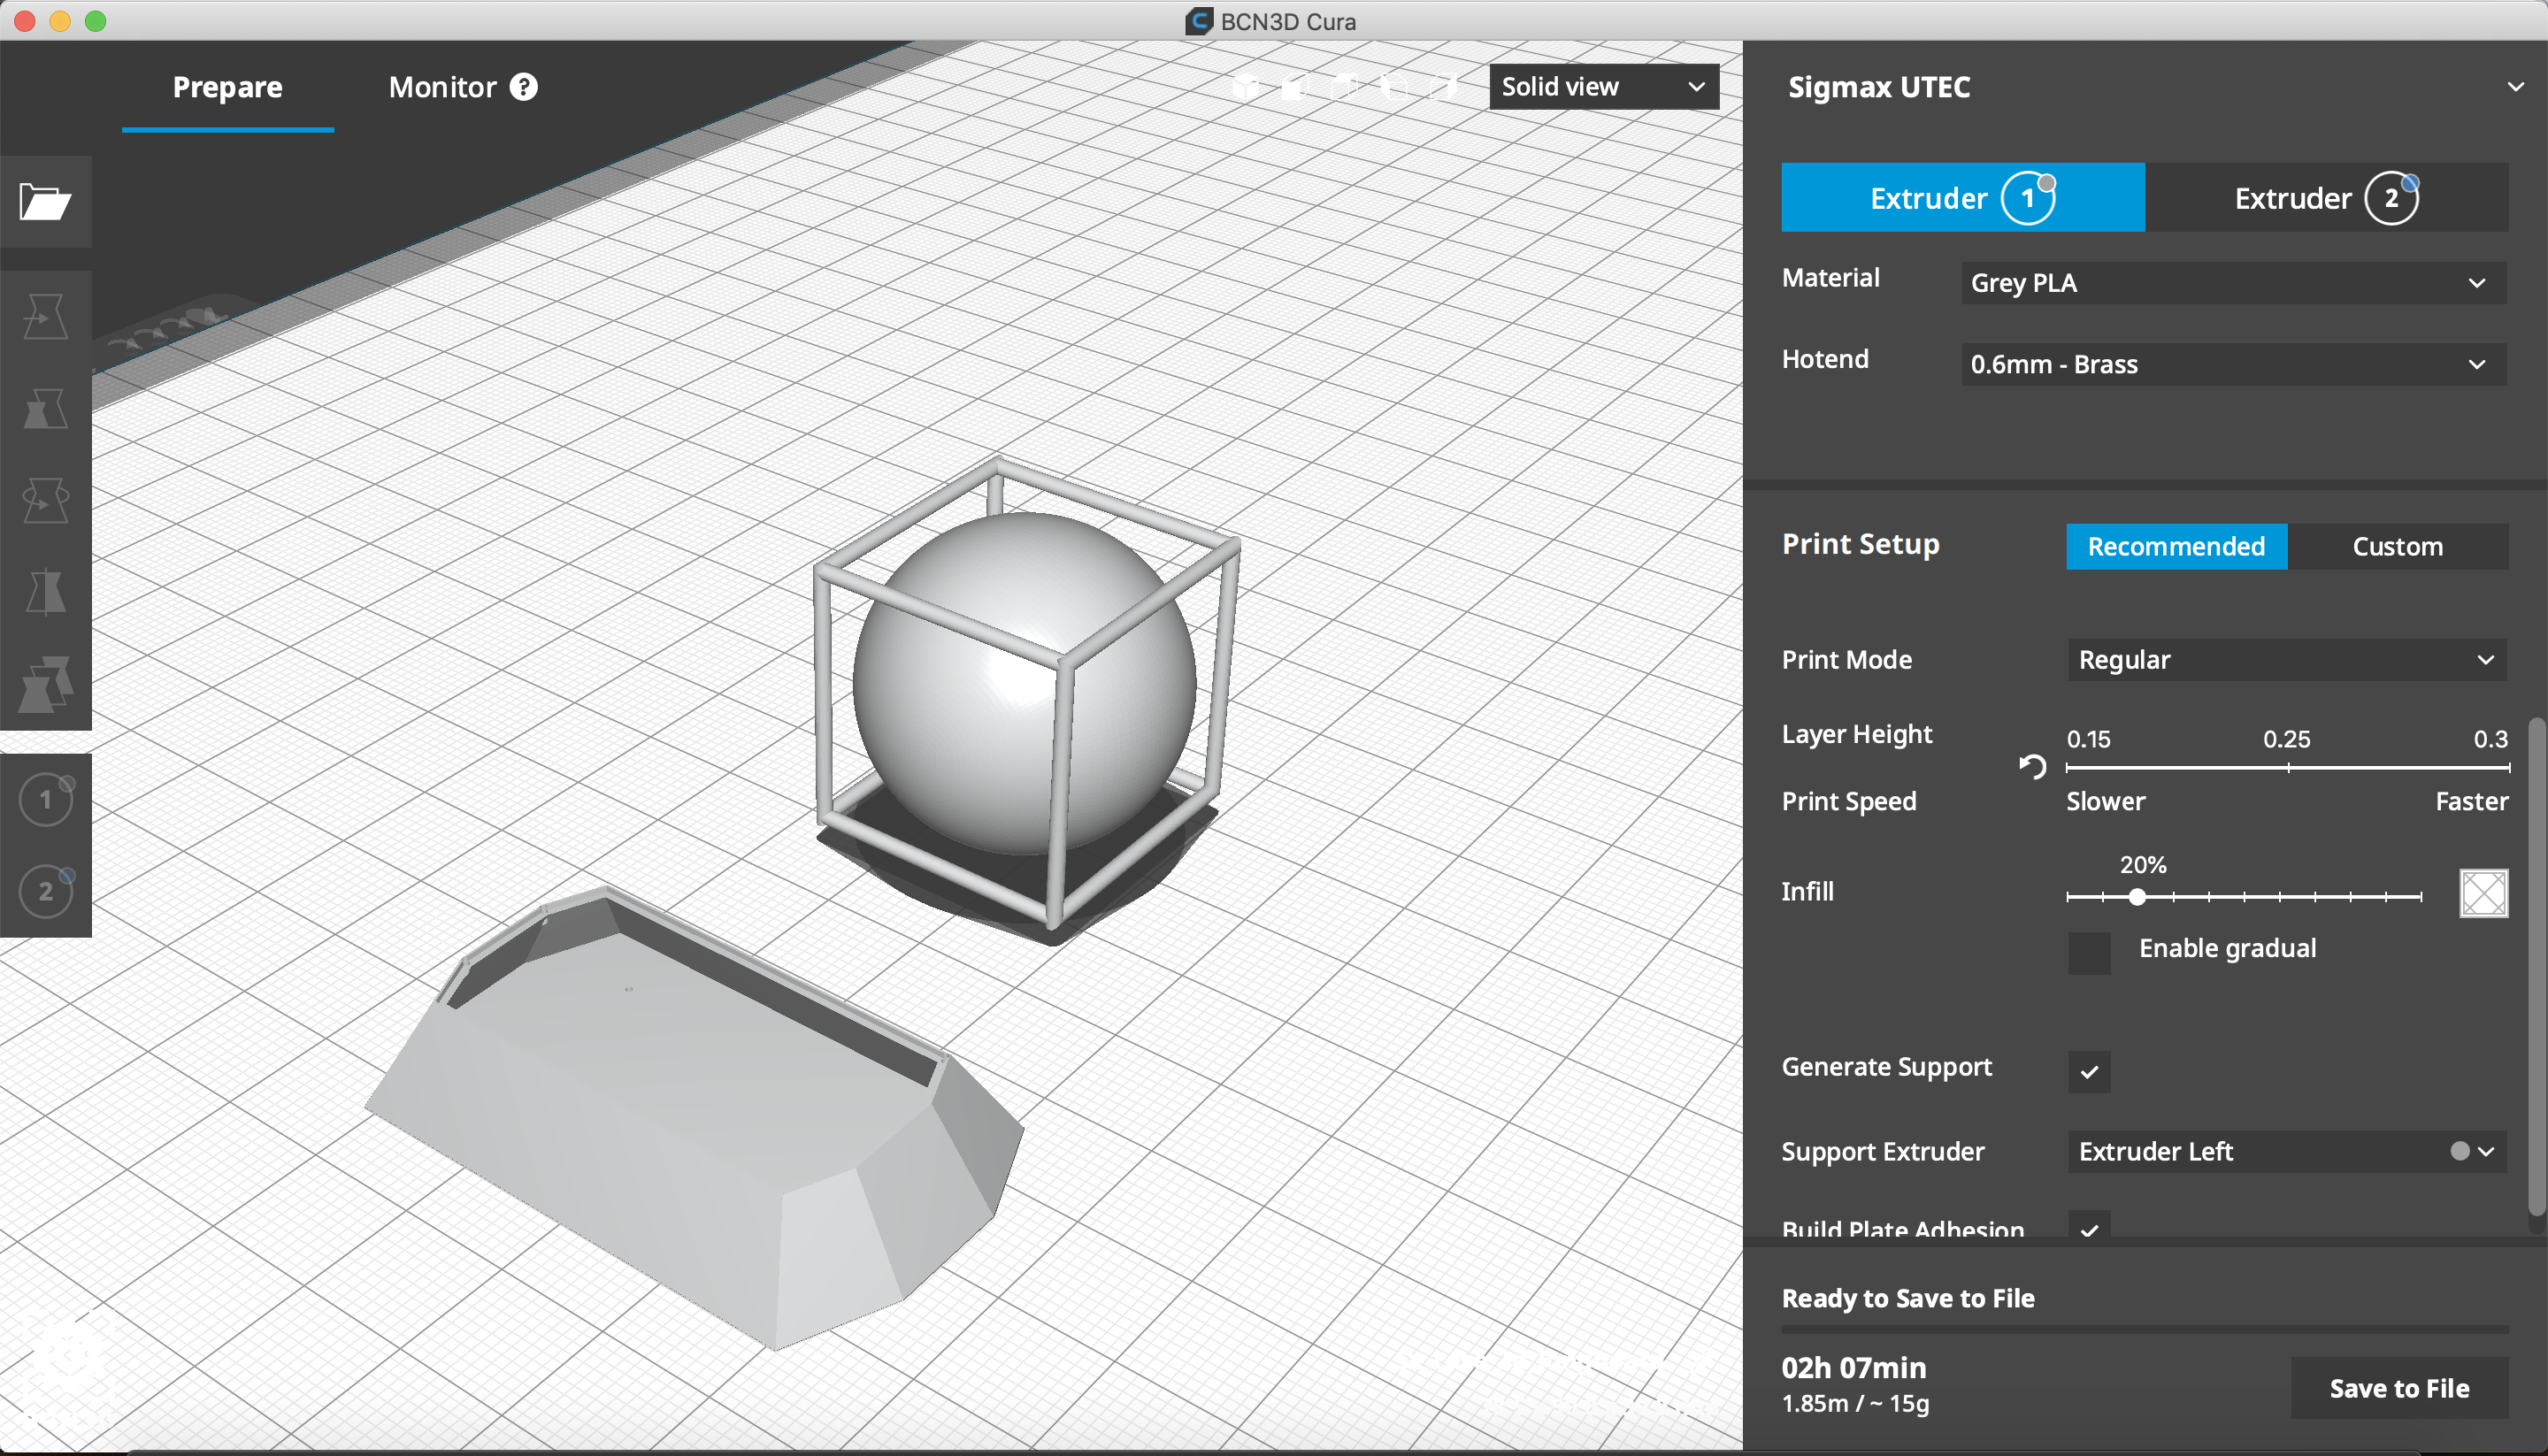Click the infill pattern preview icon
2548x1456 pixels.
[2484, 893]
